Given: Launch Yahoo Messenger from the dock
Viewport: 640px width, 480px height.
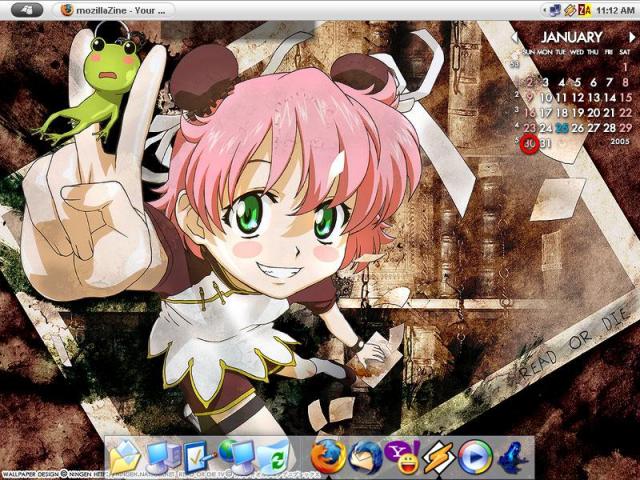Looking at the screenshot, I should tap(402, 457).
